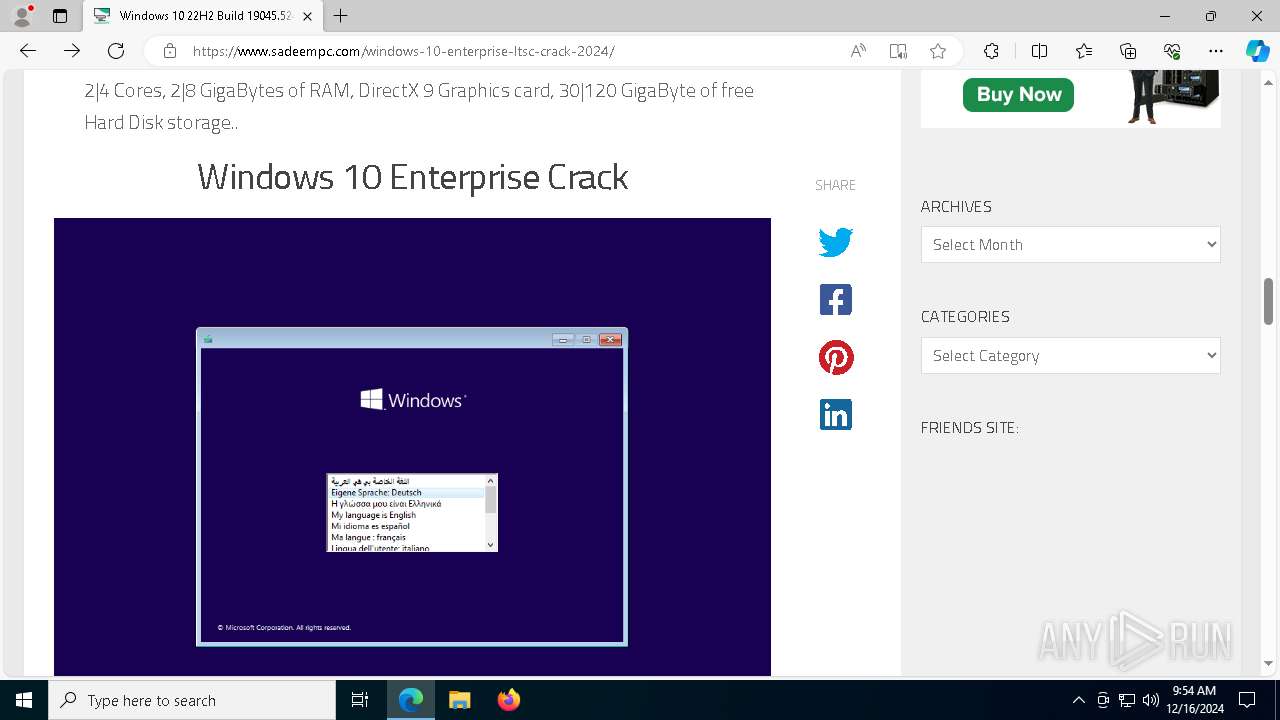Open the notification center icon
This screenshot has height=720, width=1280.
pyautogui.click(x=1247, y=700)
